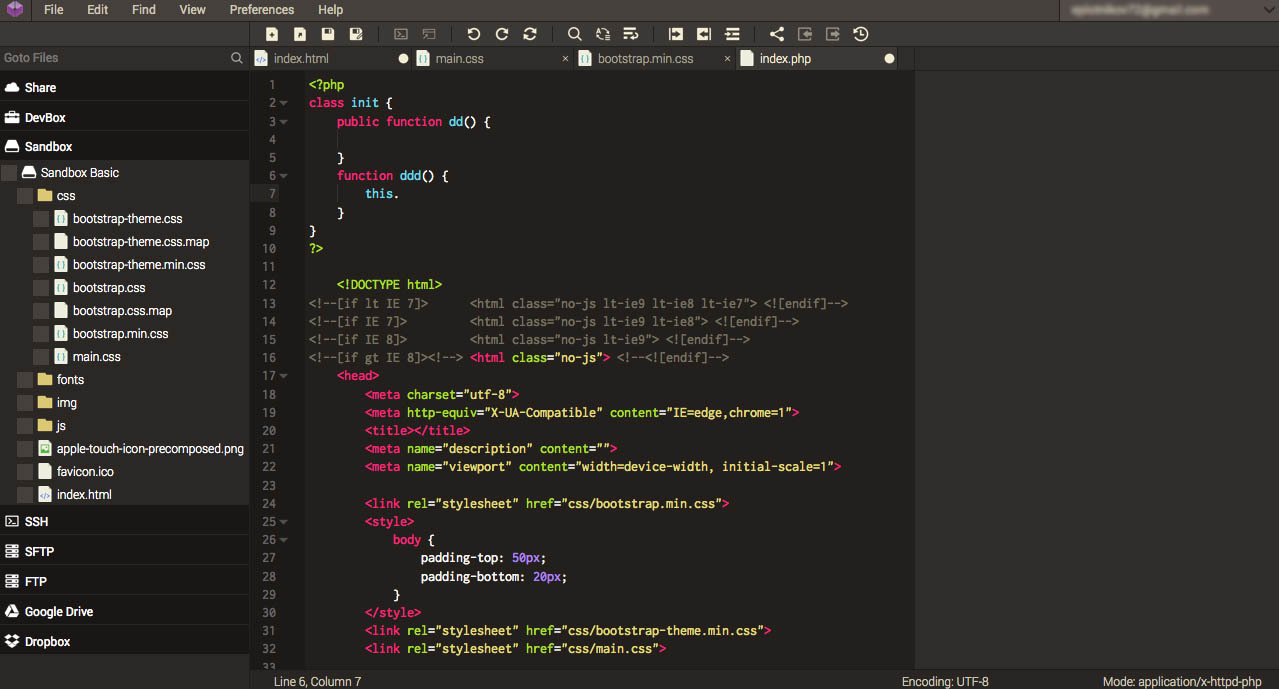Click the export arrow toolbar icon
Screen dimensions: 1279x689
tap(833, 34)
